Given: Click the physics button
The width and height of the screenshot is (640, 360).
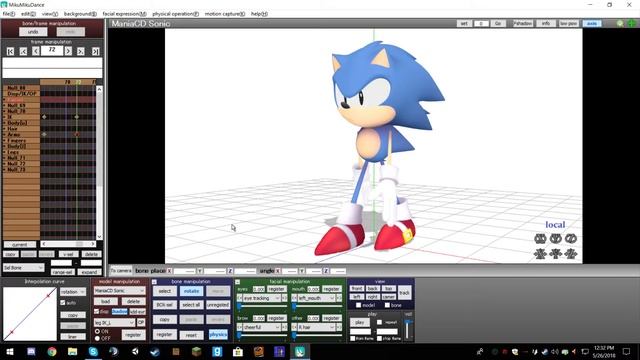Looking at the screenshot, I should point(218,335).
